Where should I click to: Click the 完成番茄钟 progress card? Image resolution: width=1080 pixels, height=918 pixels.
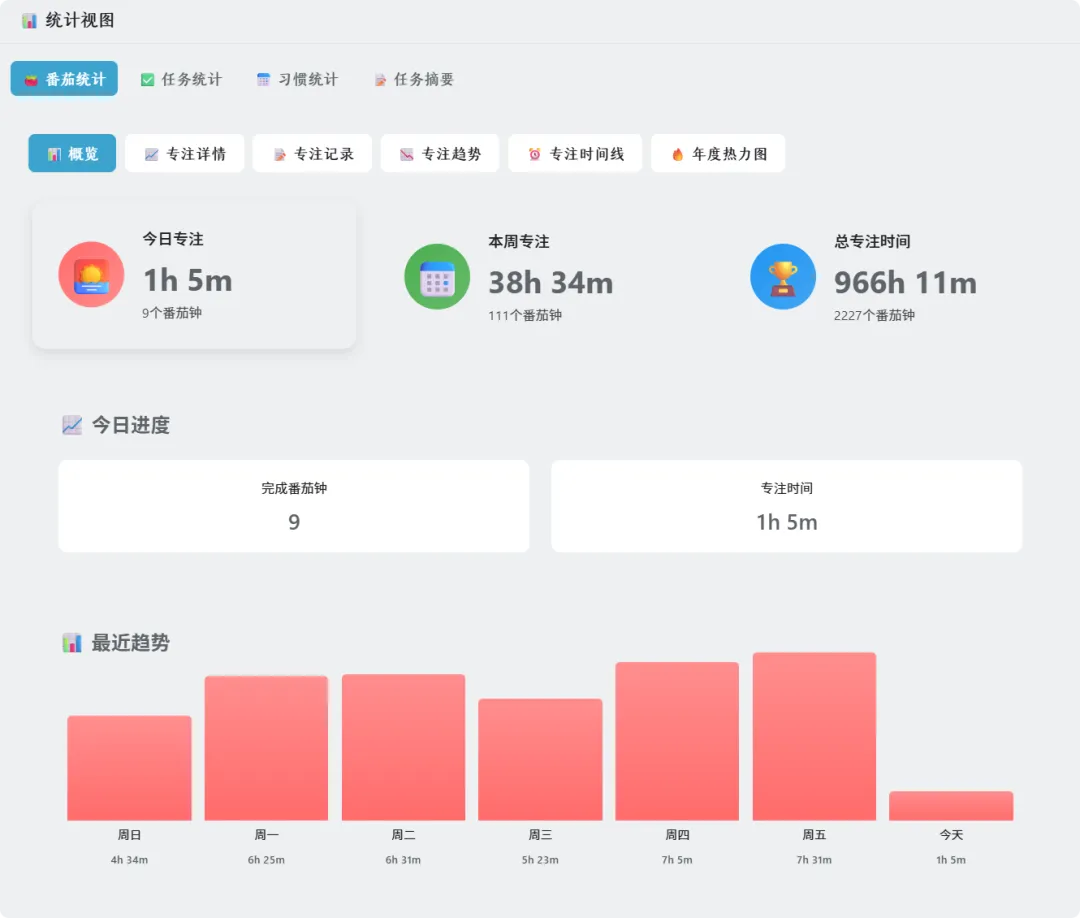294,506
